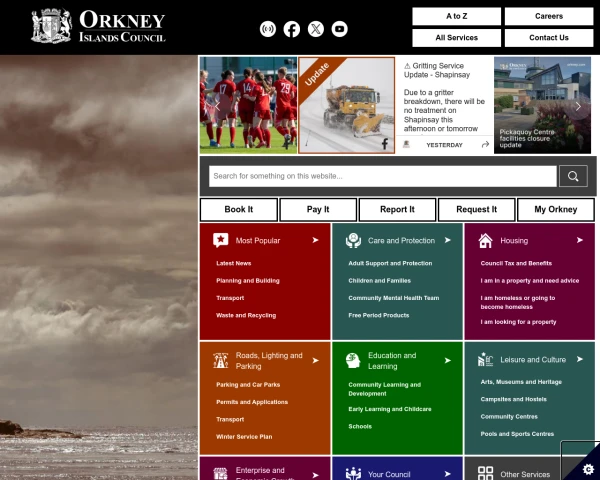Show previous carousel slide arrow
This screenshot has height=480, width=600.
tap(217, 106)
